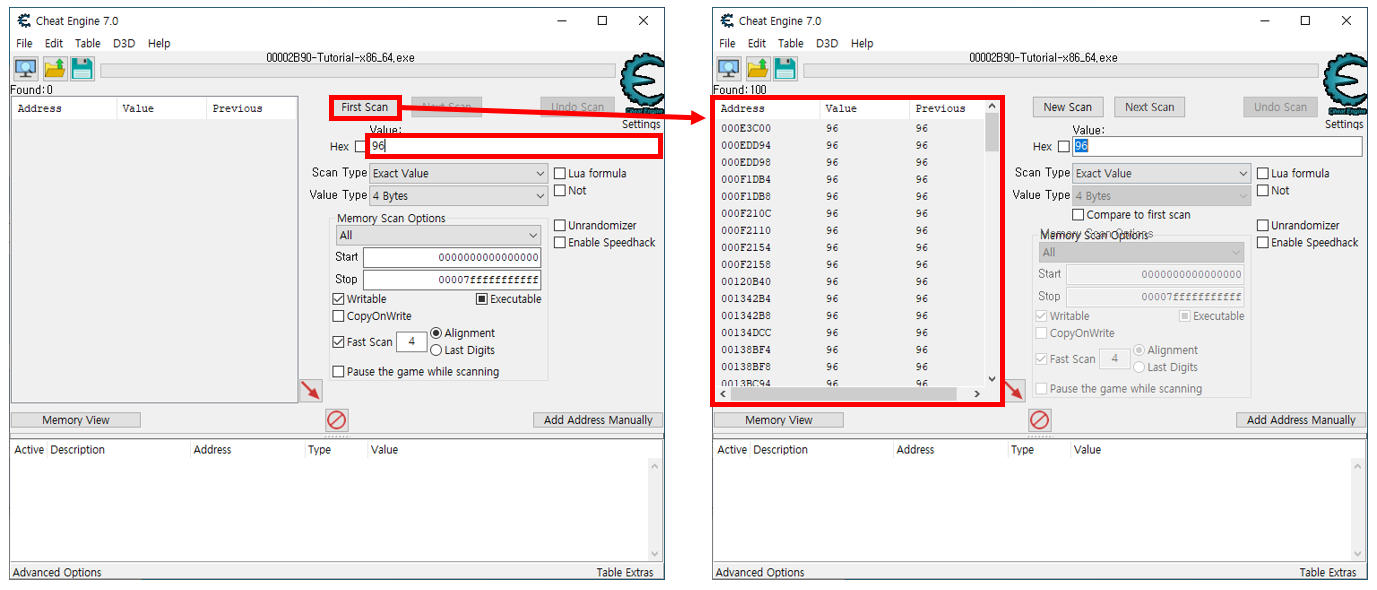Enable Speedhack in left window
The height and width of the screenshot is (590, 1377).
coord(560,242)
